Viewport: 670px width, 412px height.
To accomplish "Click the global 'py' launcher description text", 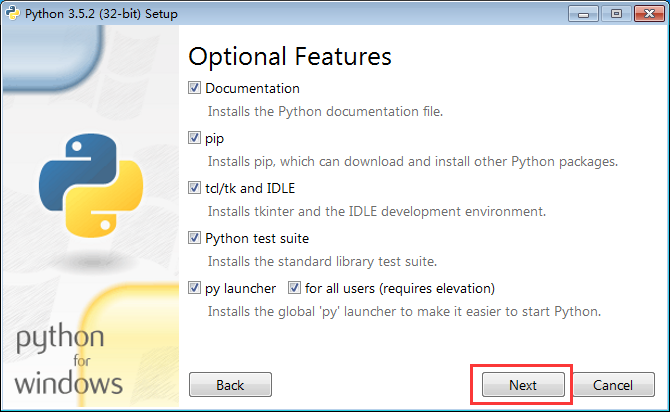I will (x=404, y=312).
